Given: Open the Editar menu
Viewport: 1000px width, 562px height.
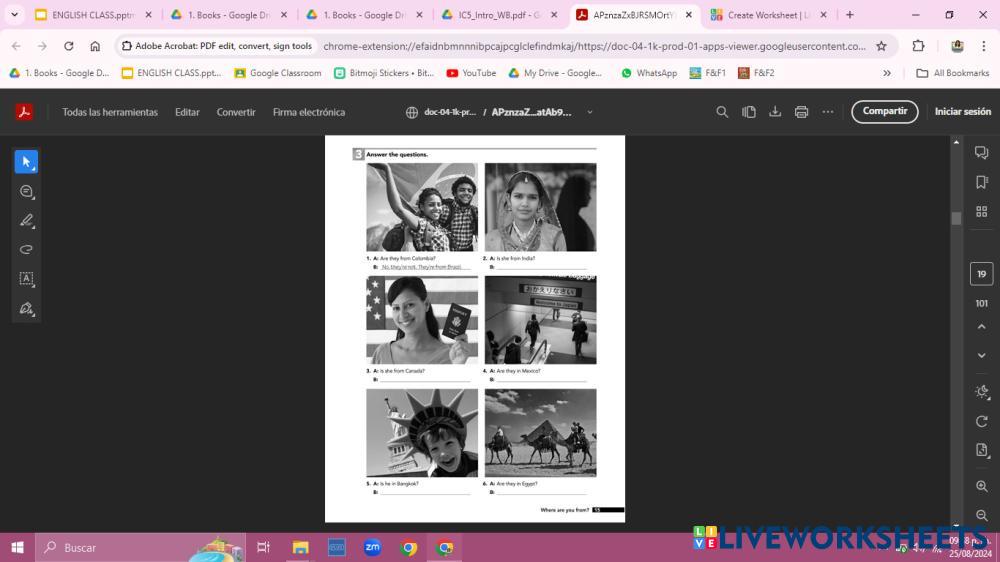Looking at the screenshot, I should 187,112.
